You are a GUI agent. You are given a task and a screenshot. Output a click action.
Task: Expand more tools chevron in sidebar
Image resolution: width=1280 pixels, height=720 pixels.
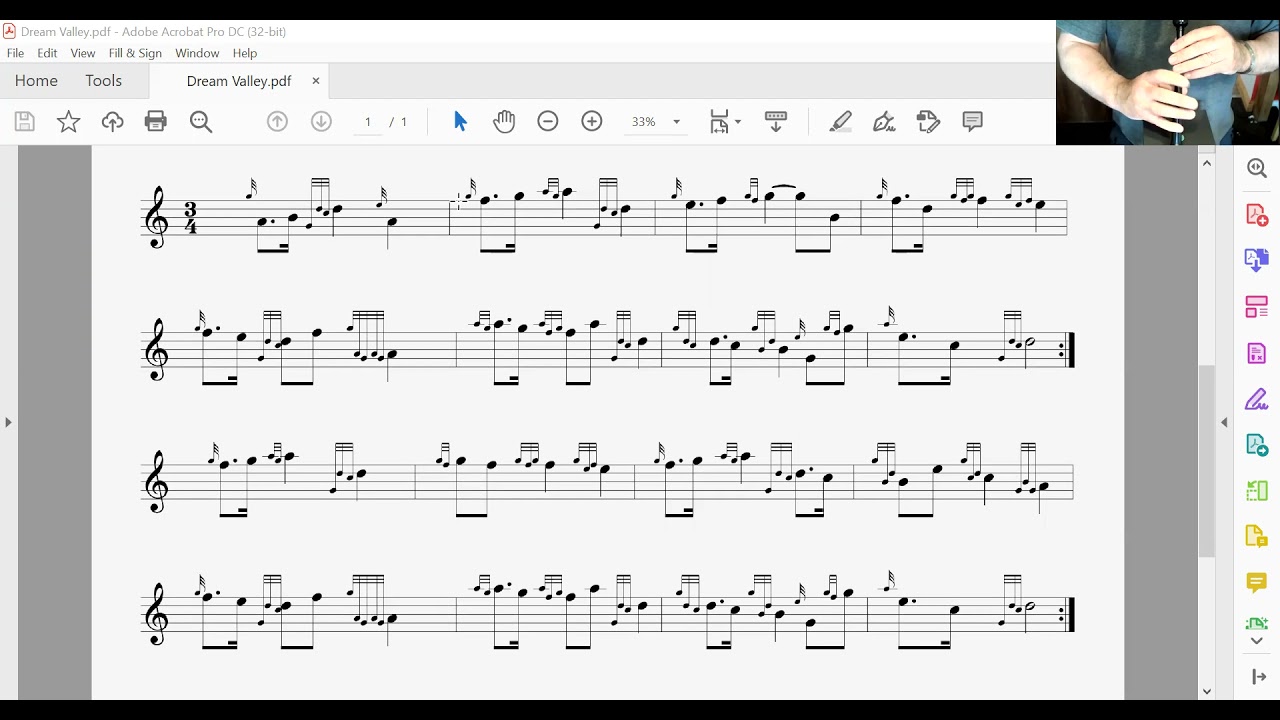[x=1257, y=641]
